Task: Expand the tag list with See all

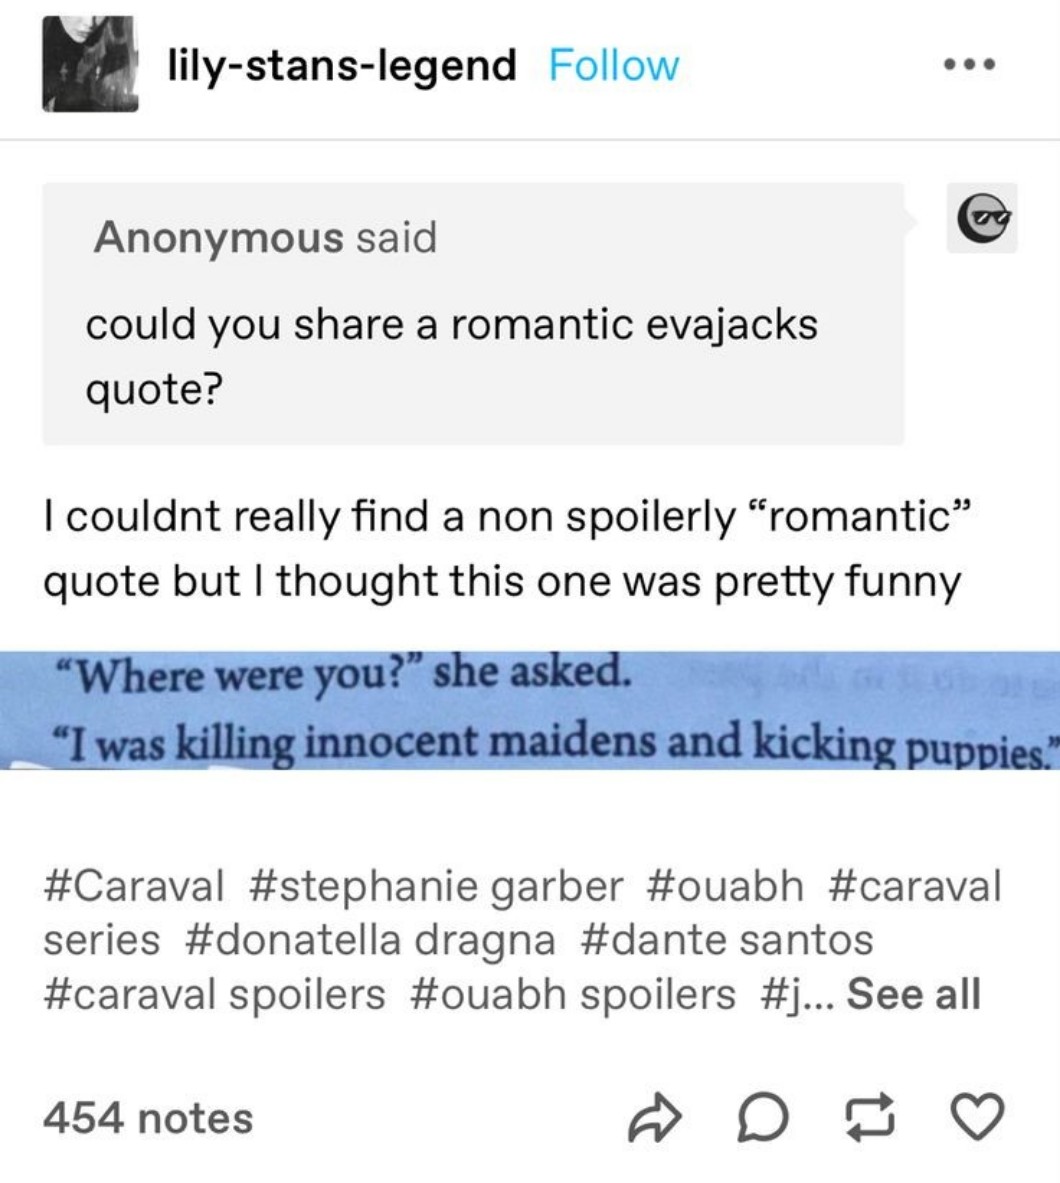Action: click(x=913, y=994)
